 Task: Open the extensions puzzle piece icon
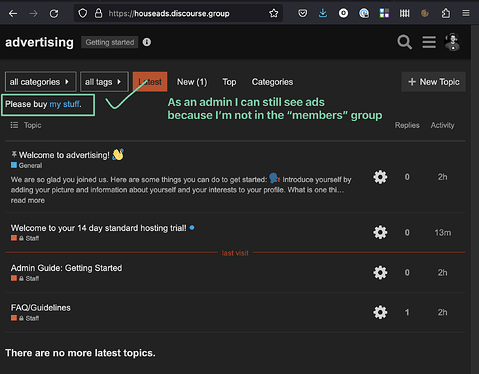point(446,13)
